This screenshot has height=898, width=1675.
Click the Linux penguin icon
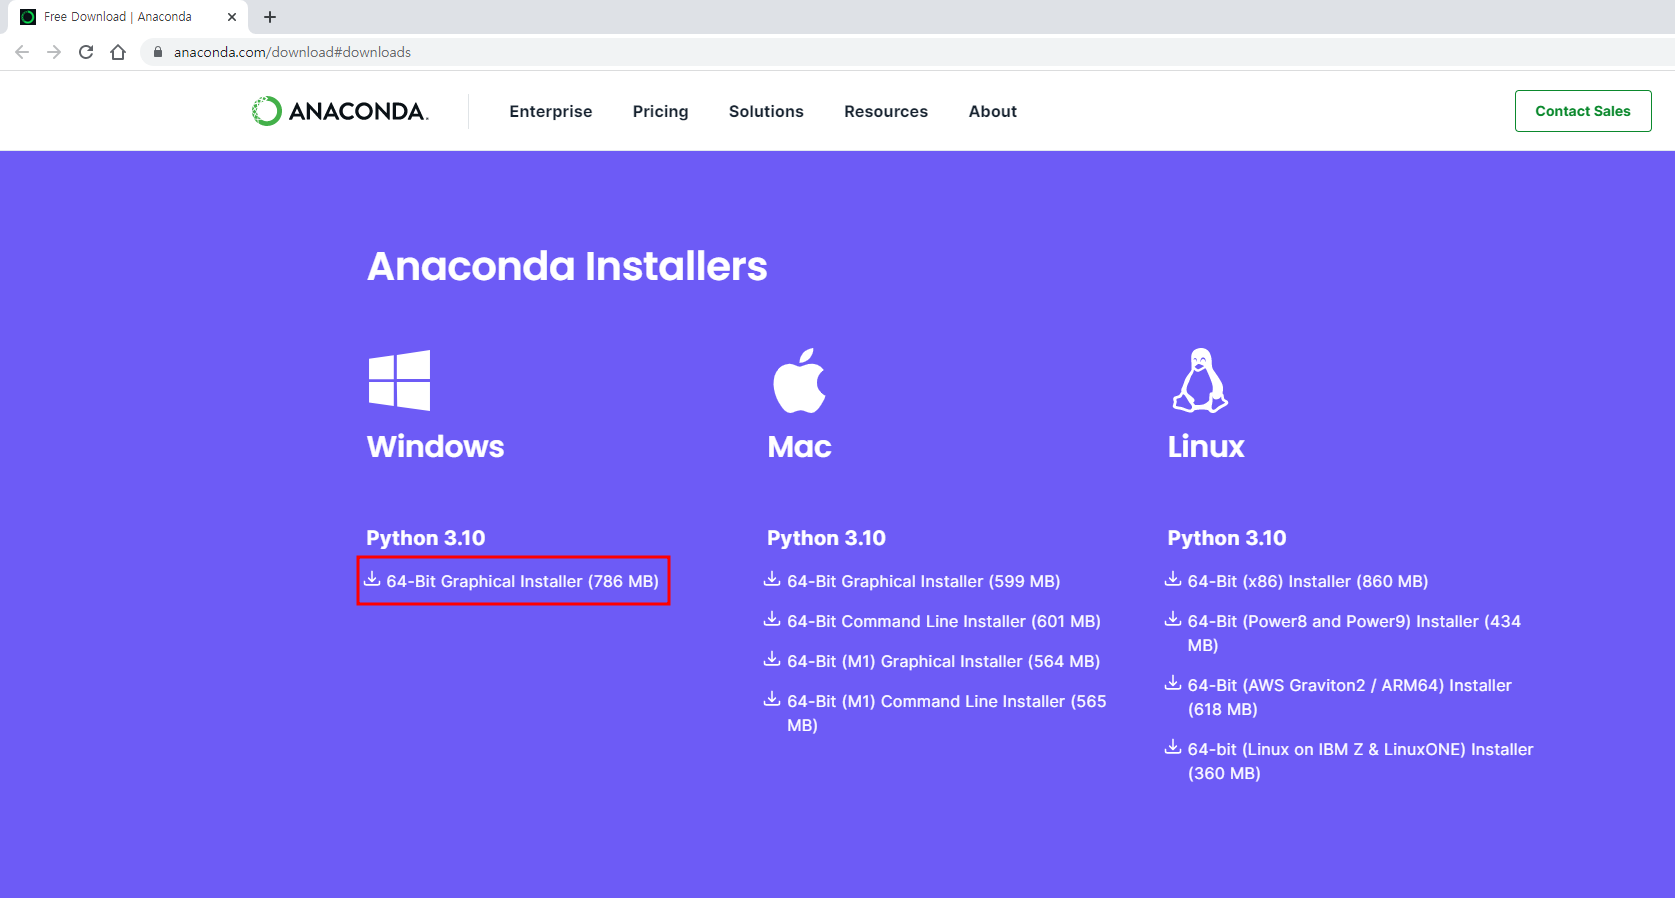click(1200, 380)
